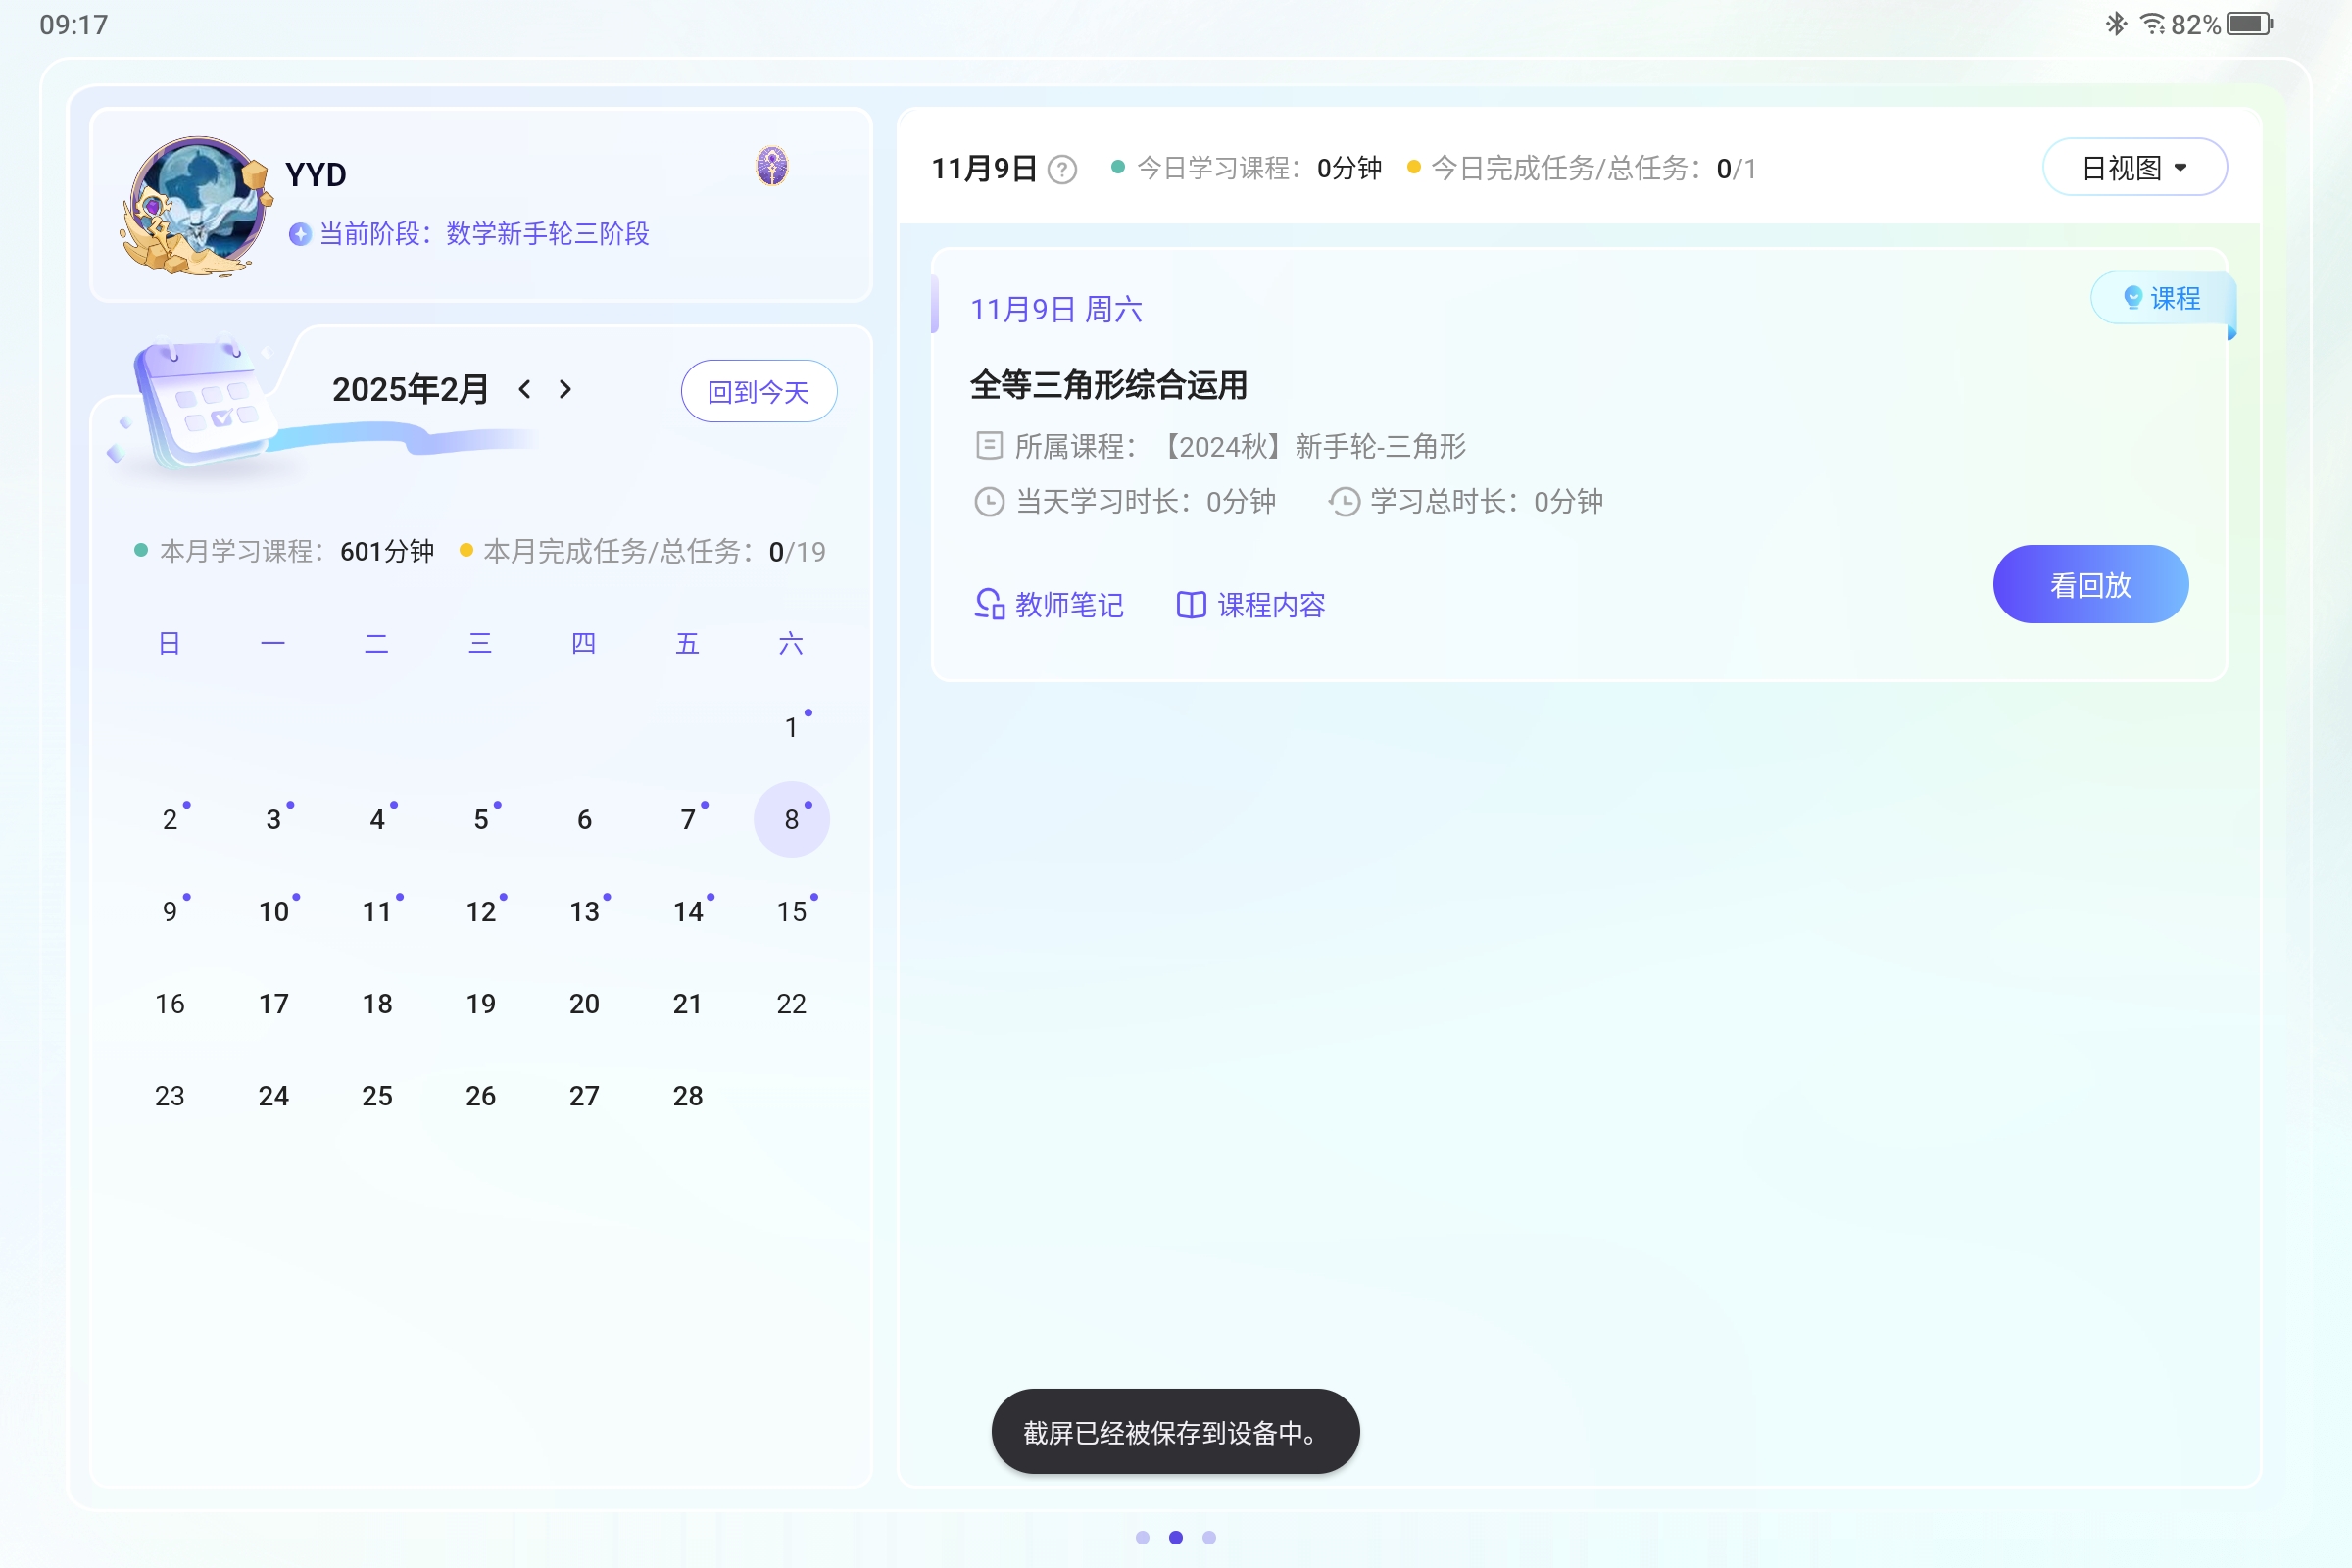Tap the clock icon before 当天学习时长
This screenshot has width=2352, height=1568.
click(x=989, y=501)
